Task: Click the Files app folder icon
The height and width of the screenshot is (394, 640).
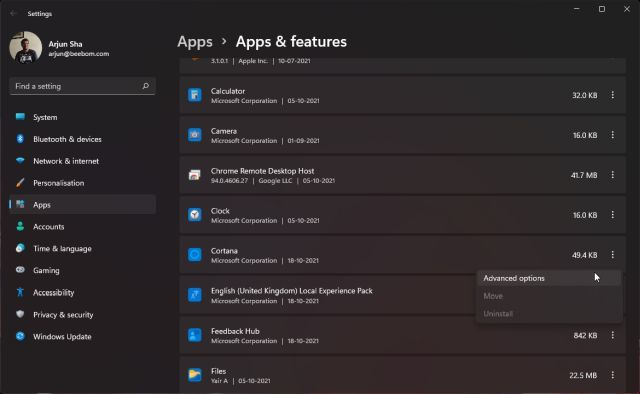Action: 195,375
